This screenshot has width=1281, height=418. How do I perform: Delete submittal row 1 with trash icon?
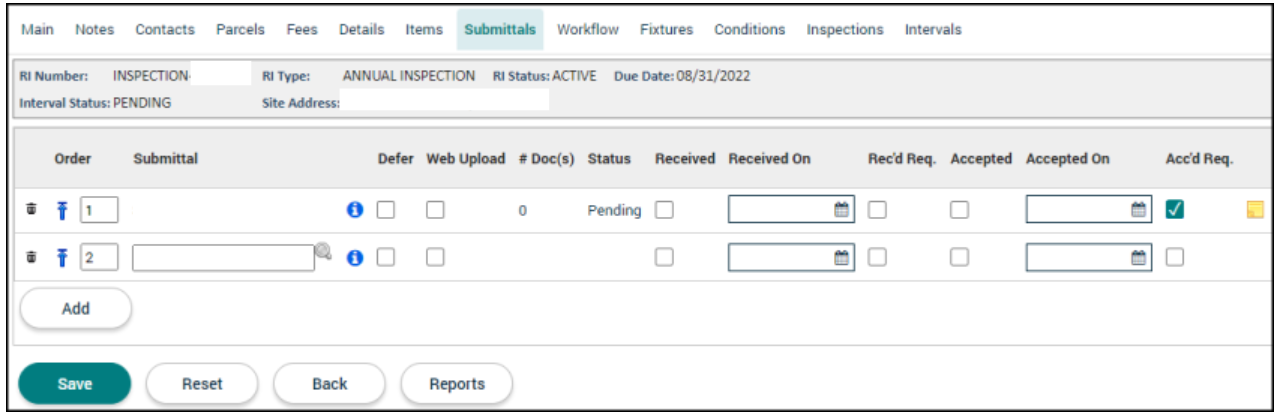(x=31, y=210)
